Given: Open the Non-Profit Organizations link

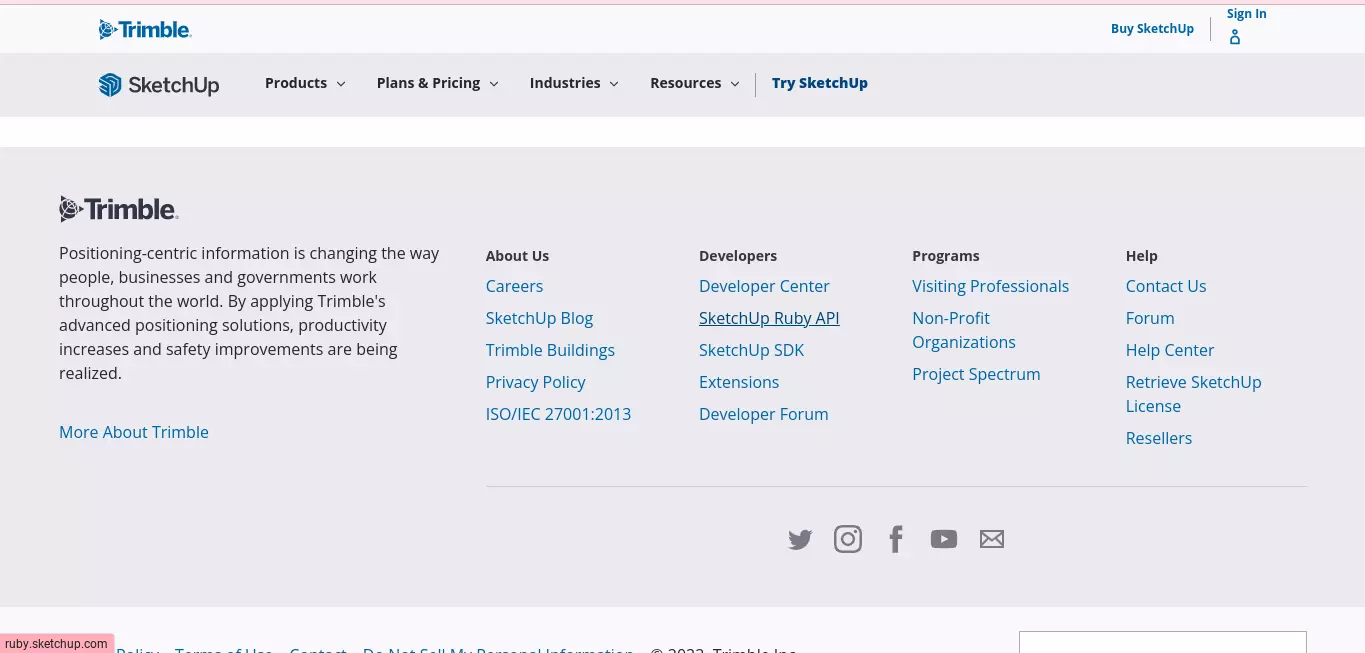Looking at the screenshot, I should pyautogui.click(x=964, y=330).
